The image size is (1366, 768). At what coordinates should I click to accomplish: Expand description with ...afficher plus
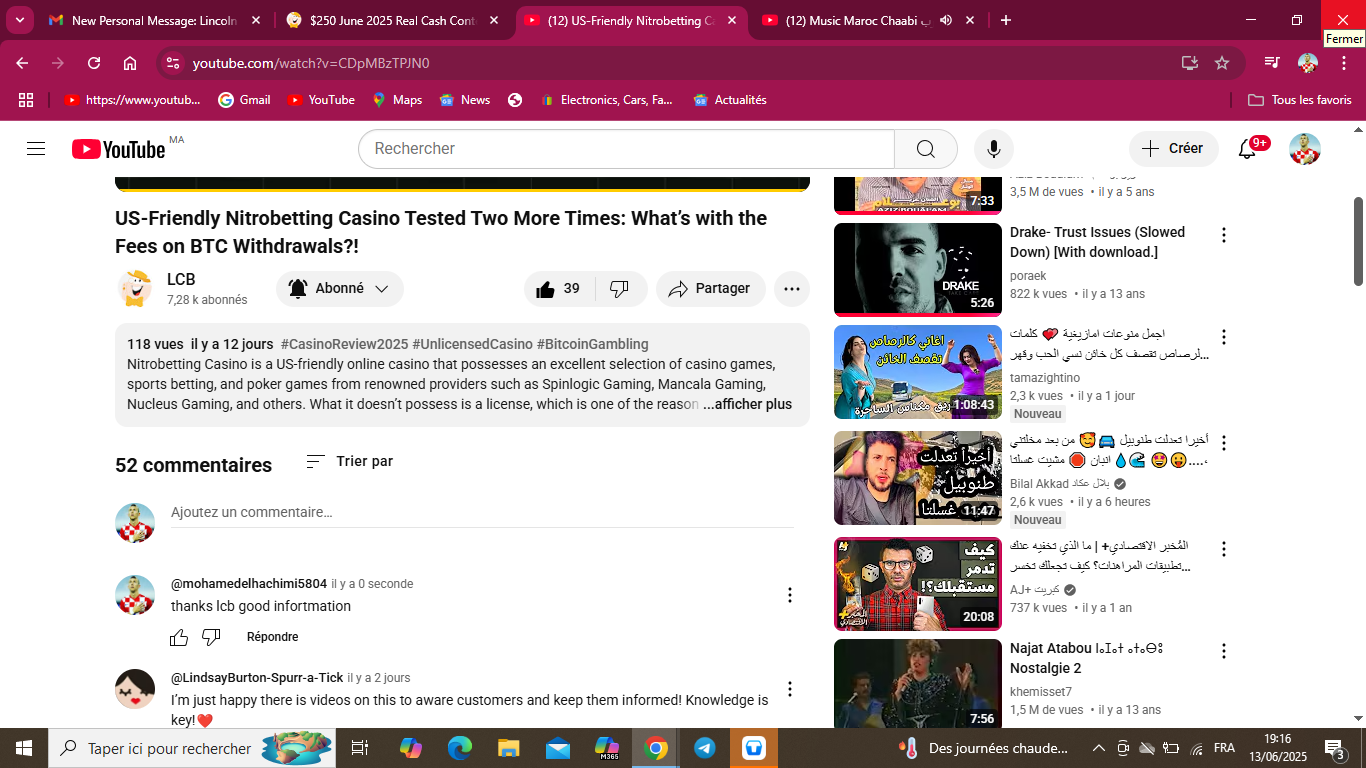(x=747, y=404)
